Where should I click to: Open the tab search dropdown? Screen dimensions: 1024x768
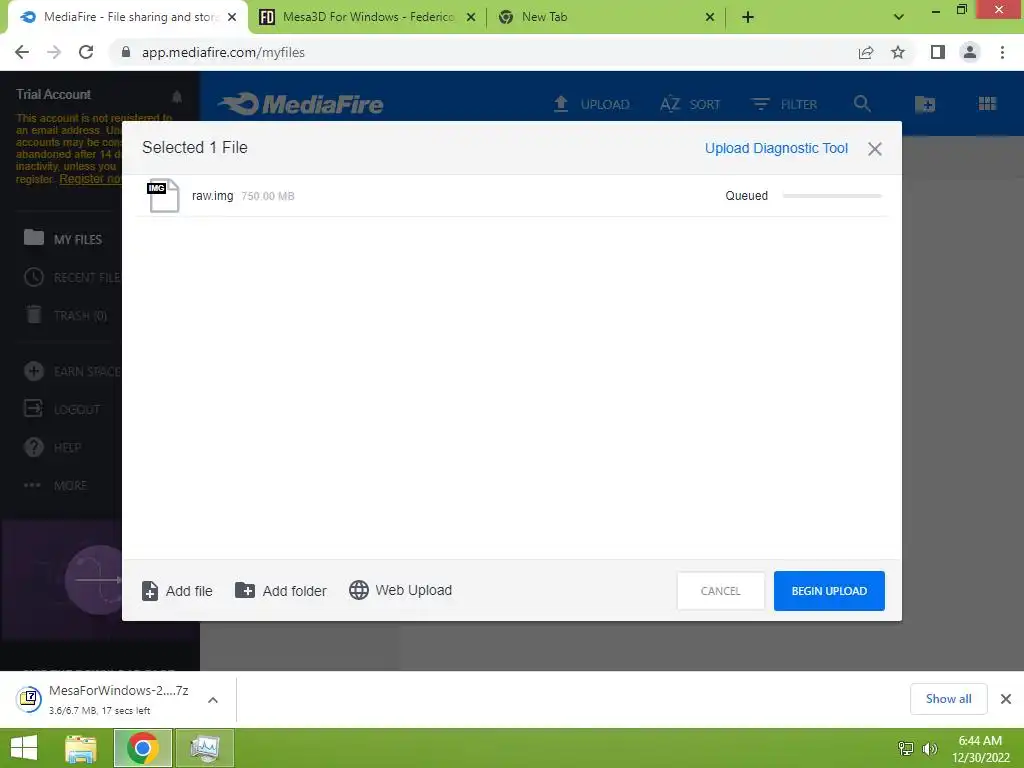[x=899, y=17]
